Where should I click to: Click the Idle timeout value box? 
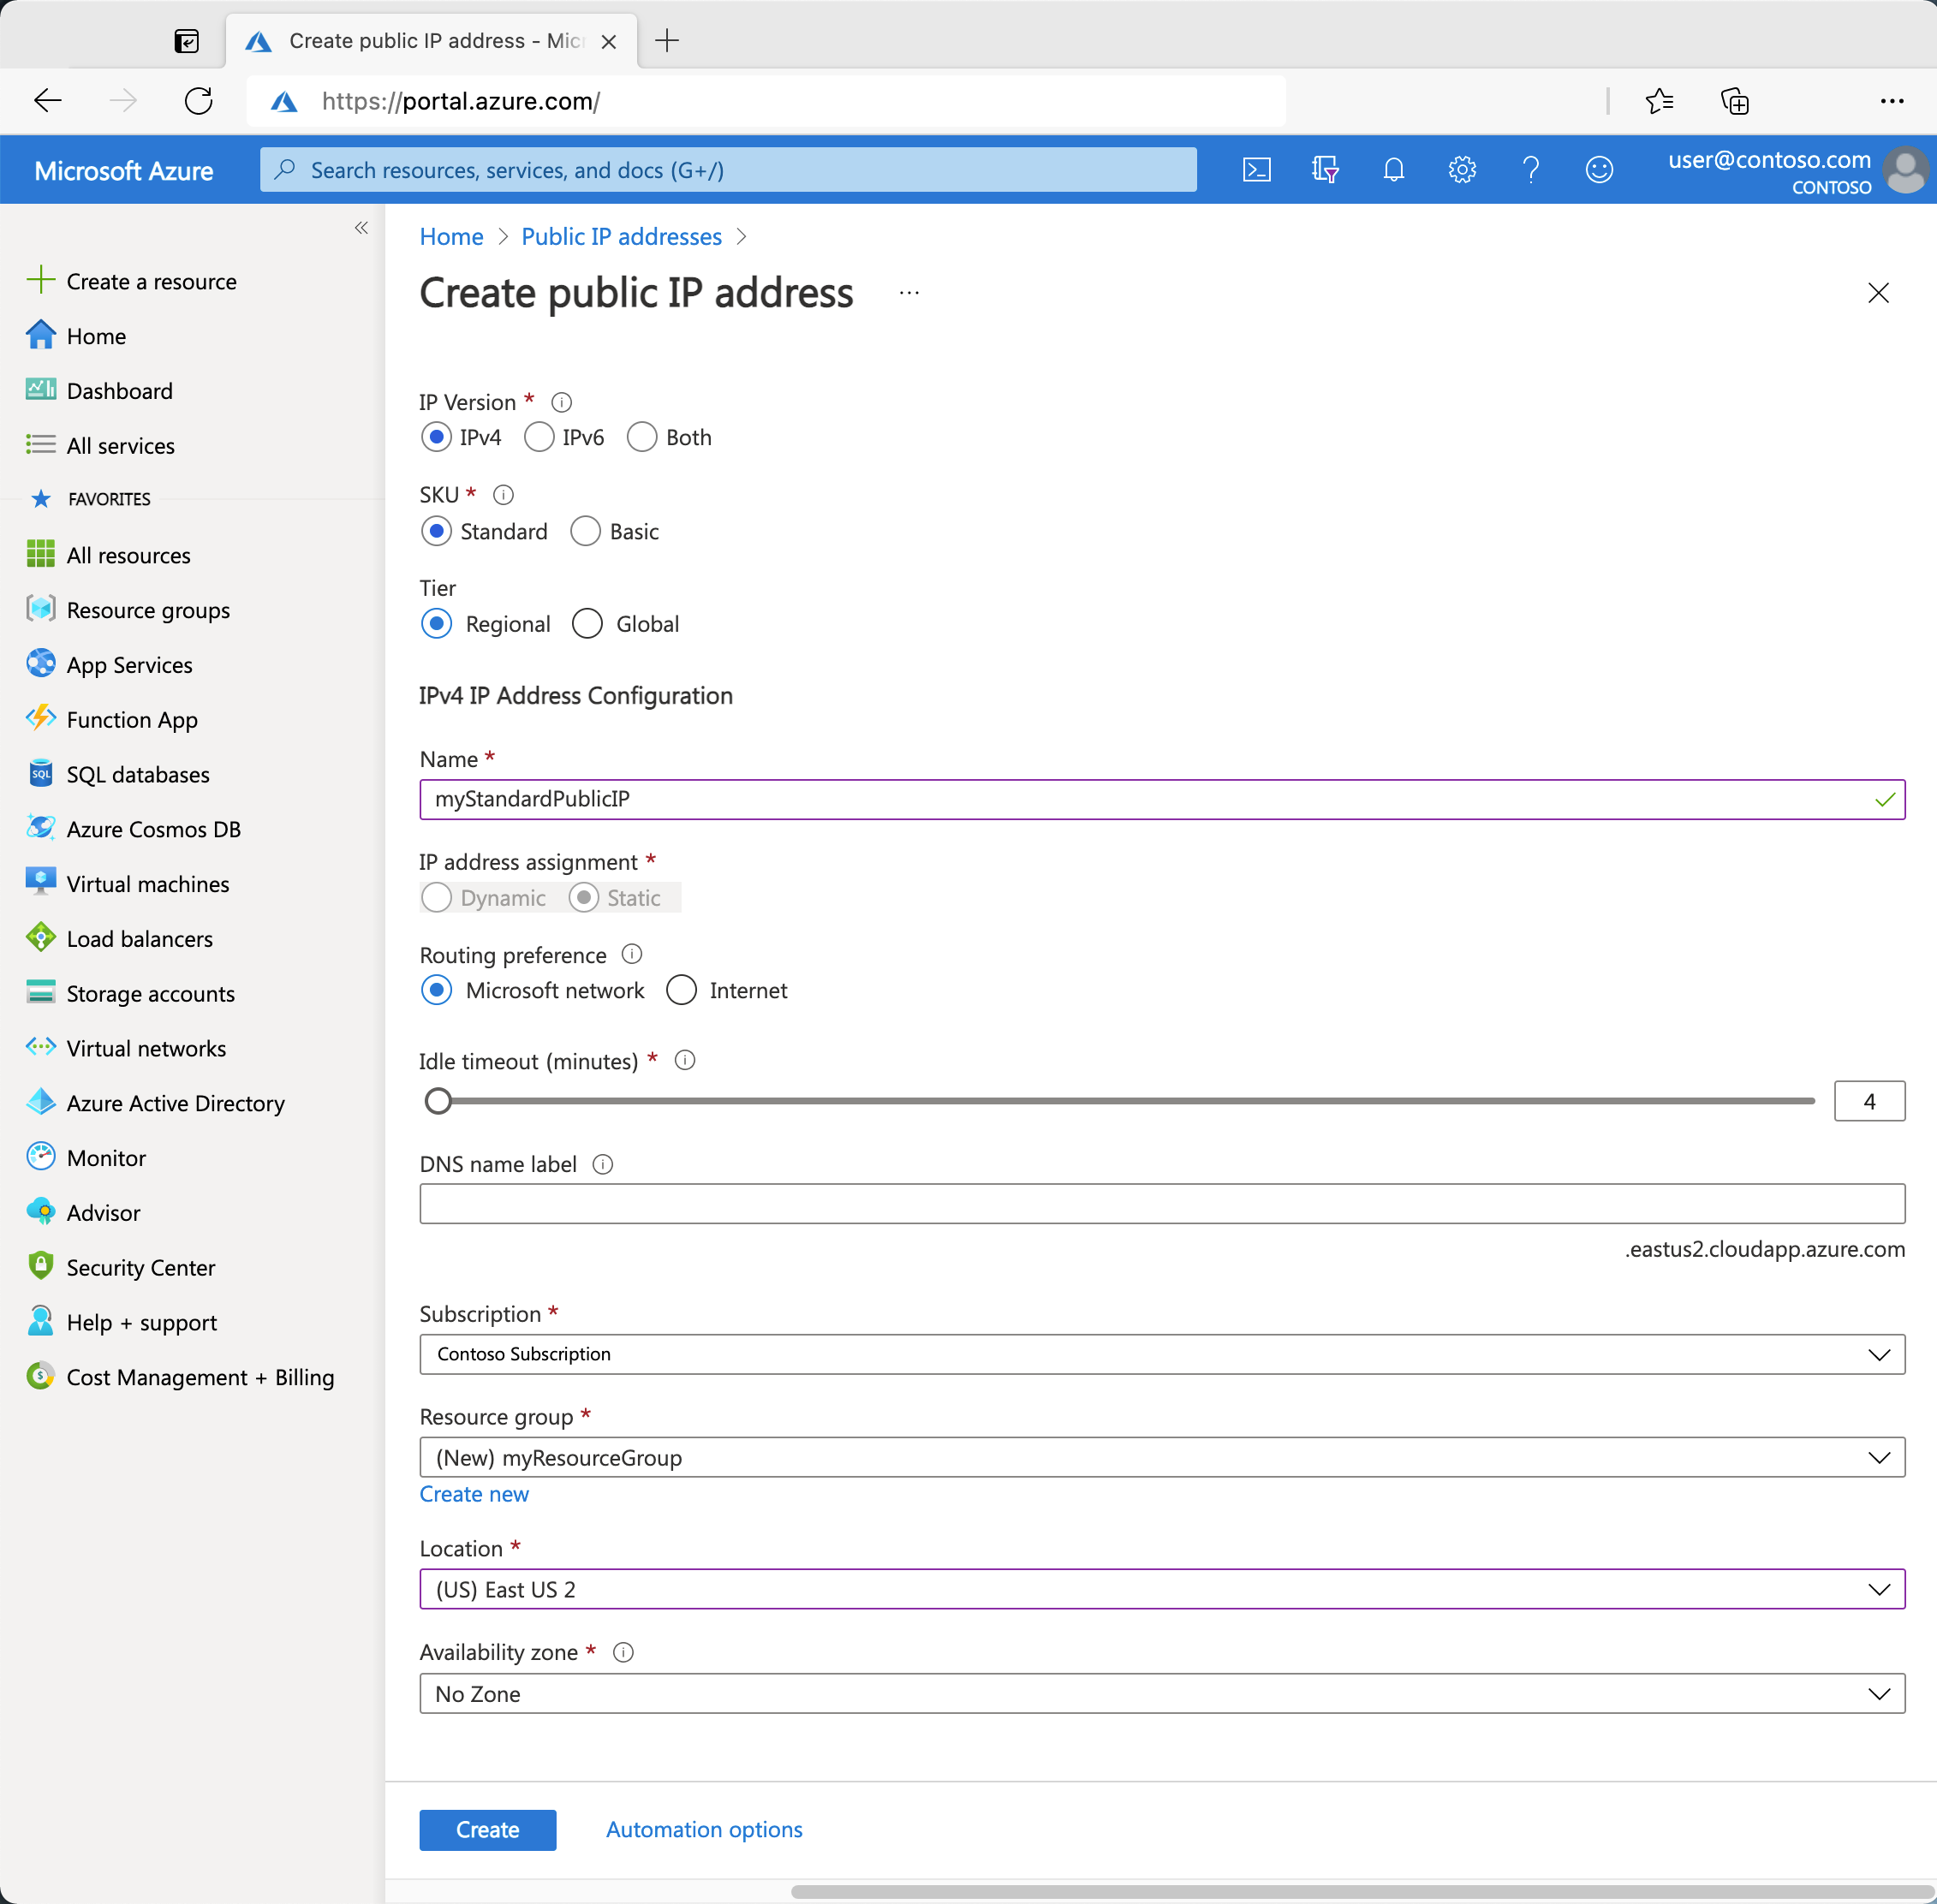coord(1869,1101)
